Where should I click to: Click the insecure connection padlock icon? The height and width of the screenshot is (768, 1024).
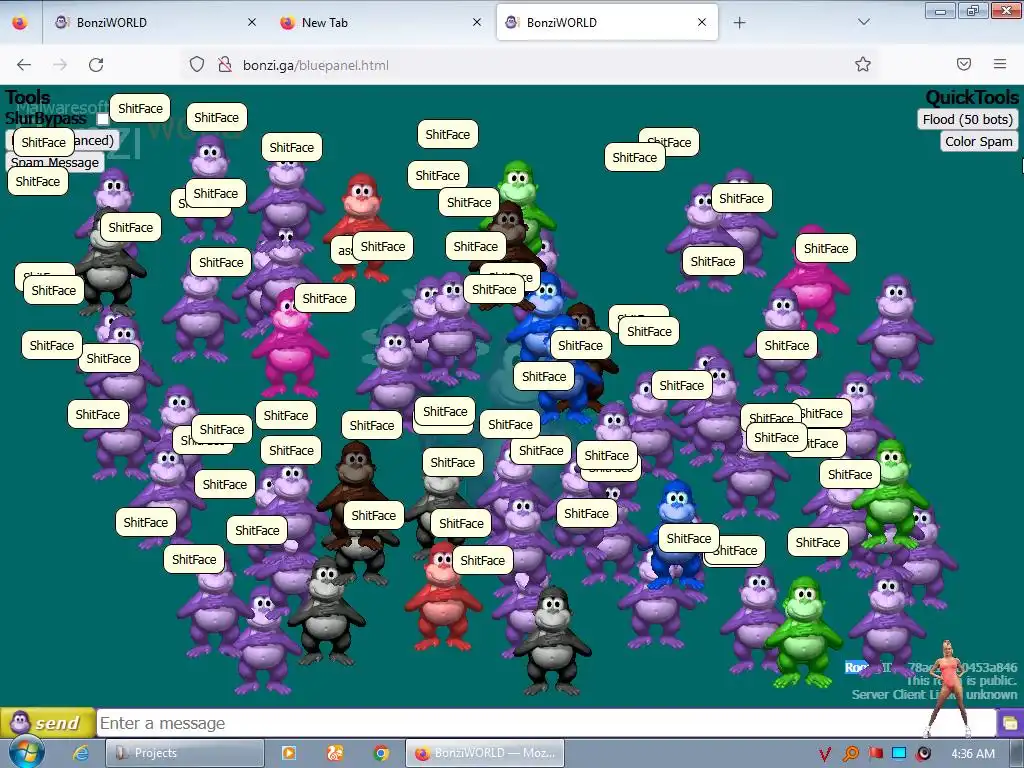225,65
